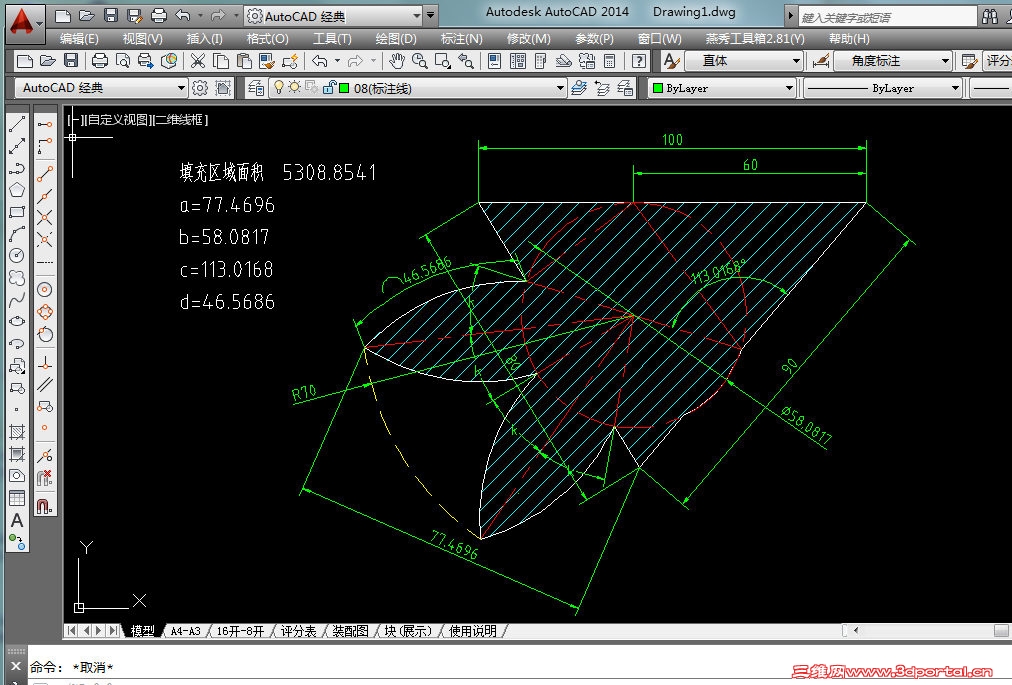
Task: Open the 修改(M) menu
Action: tap(529, 39)
